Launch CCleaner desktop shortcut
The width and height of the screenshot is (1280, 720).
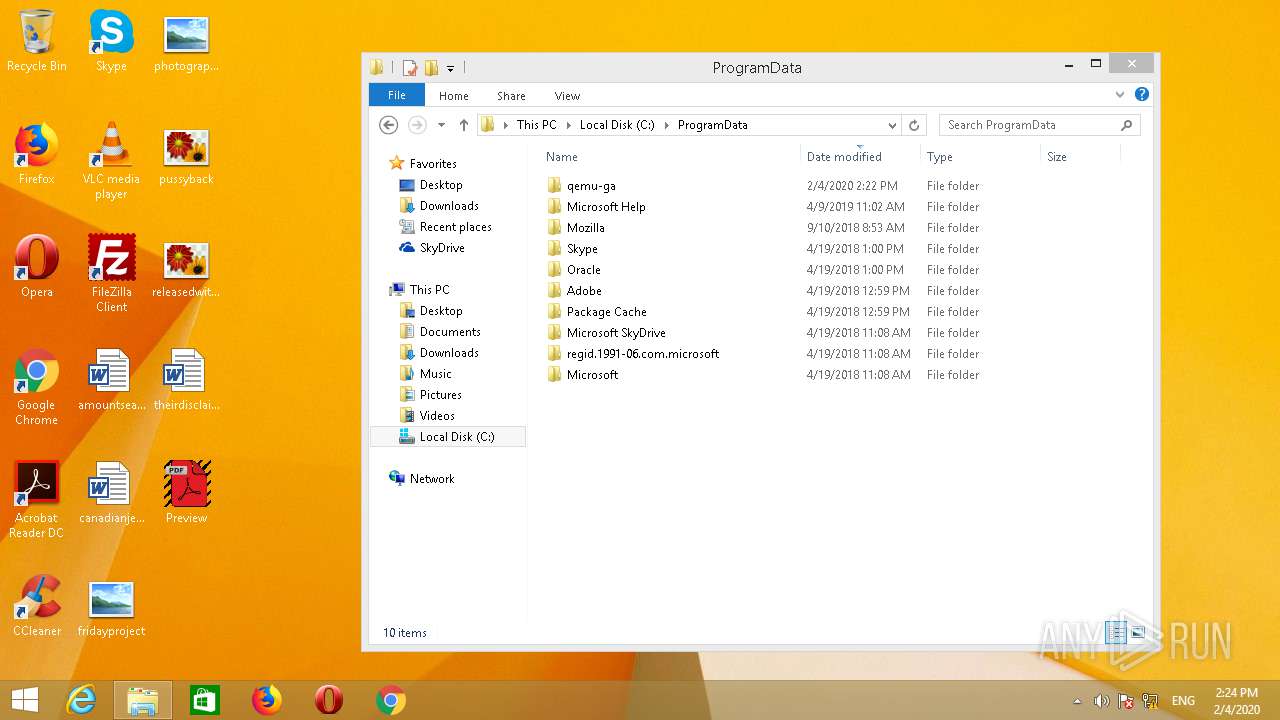click(x=36, y=605)
